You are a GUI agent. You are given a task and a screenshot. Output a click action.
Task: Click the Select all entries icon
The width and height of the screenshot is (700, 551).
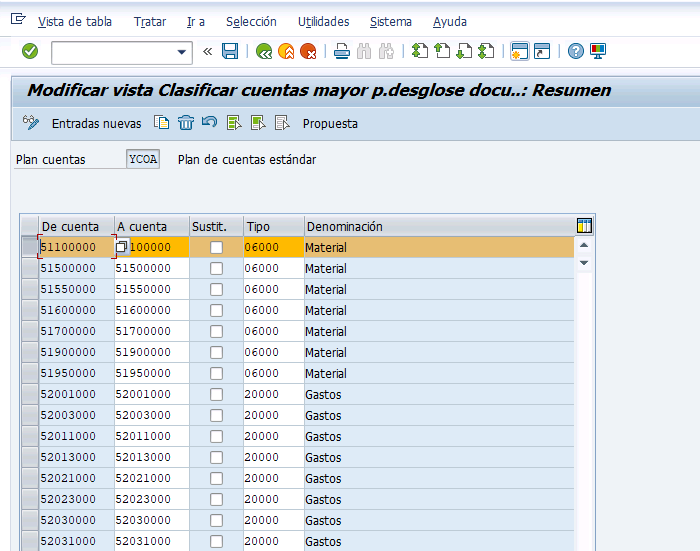click(x=234, y=122)
